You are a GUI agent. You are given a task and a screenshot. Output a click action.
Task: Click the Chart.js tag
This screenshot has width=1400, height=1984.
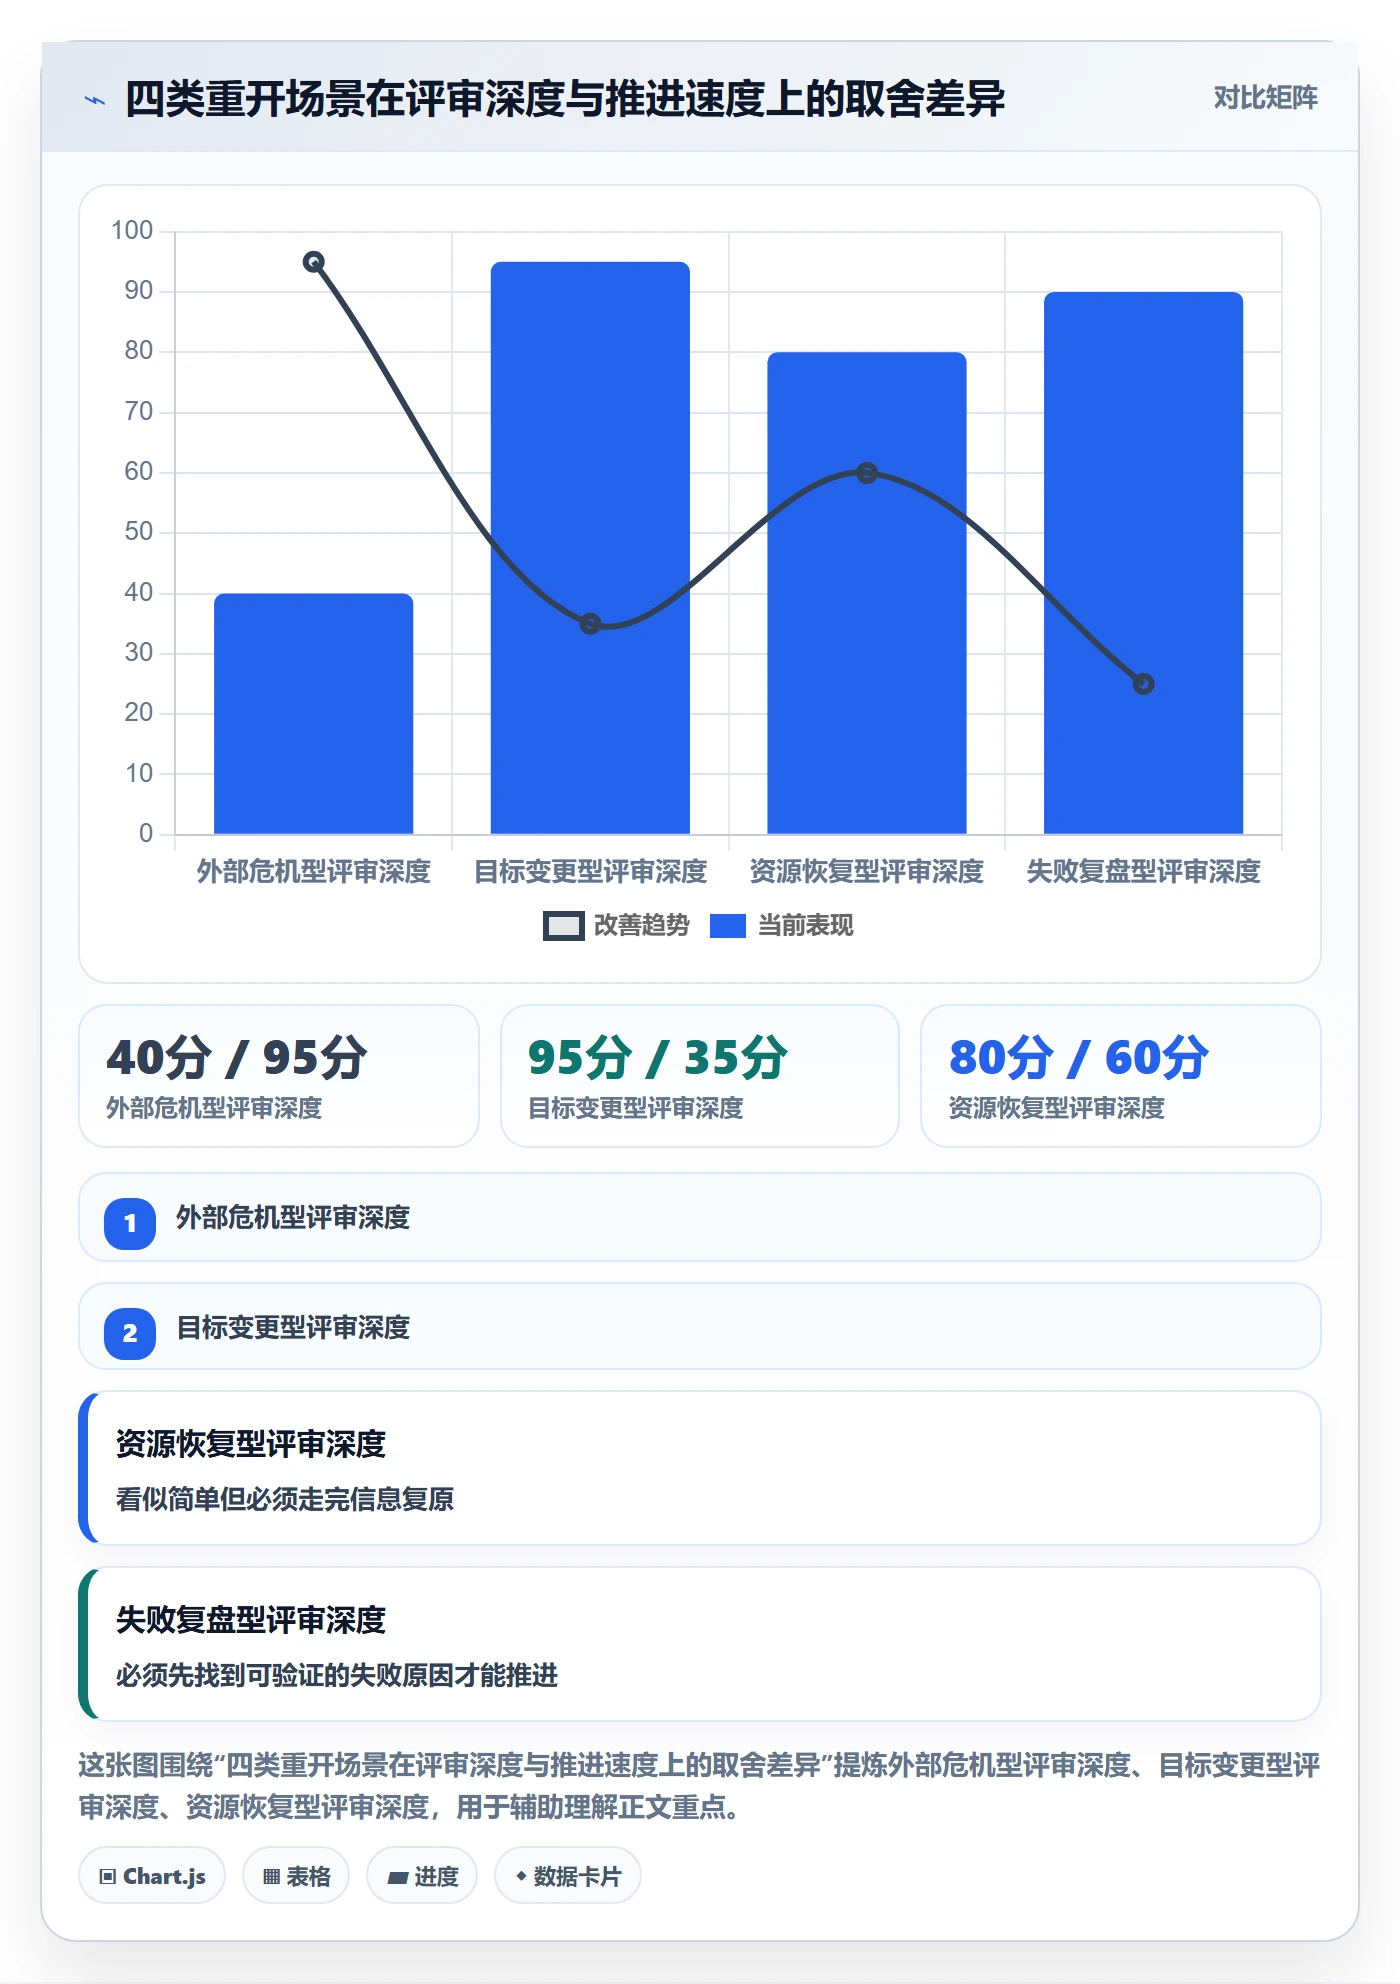(x=152, y=1876)
